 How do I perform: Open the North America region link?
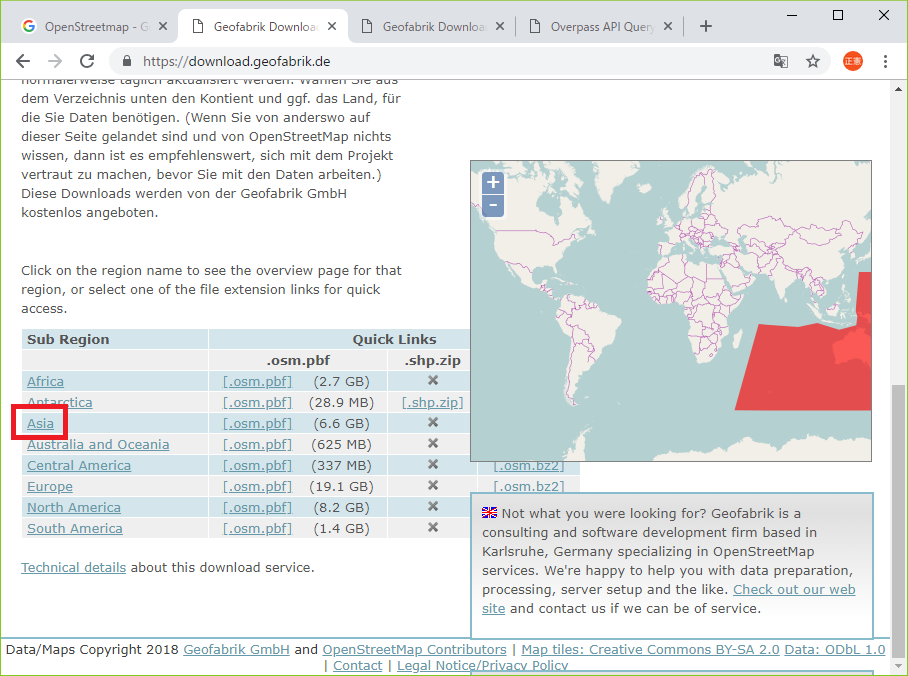[x=74, y=507]
